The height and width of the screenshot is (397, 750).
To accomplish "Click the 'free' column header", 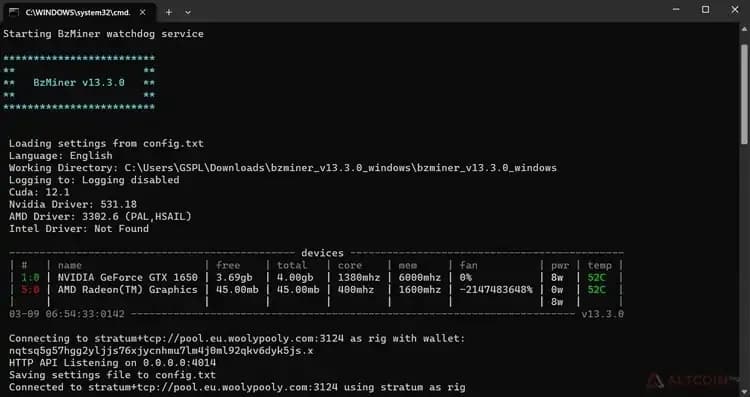I will [x=228, y=265].
